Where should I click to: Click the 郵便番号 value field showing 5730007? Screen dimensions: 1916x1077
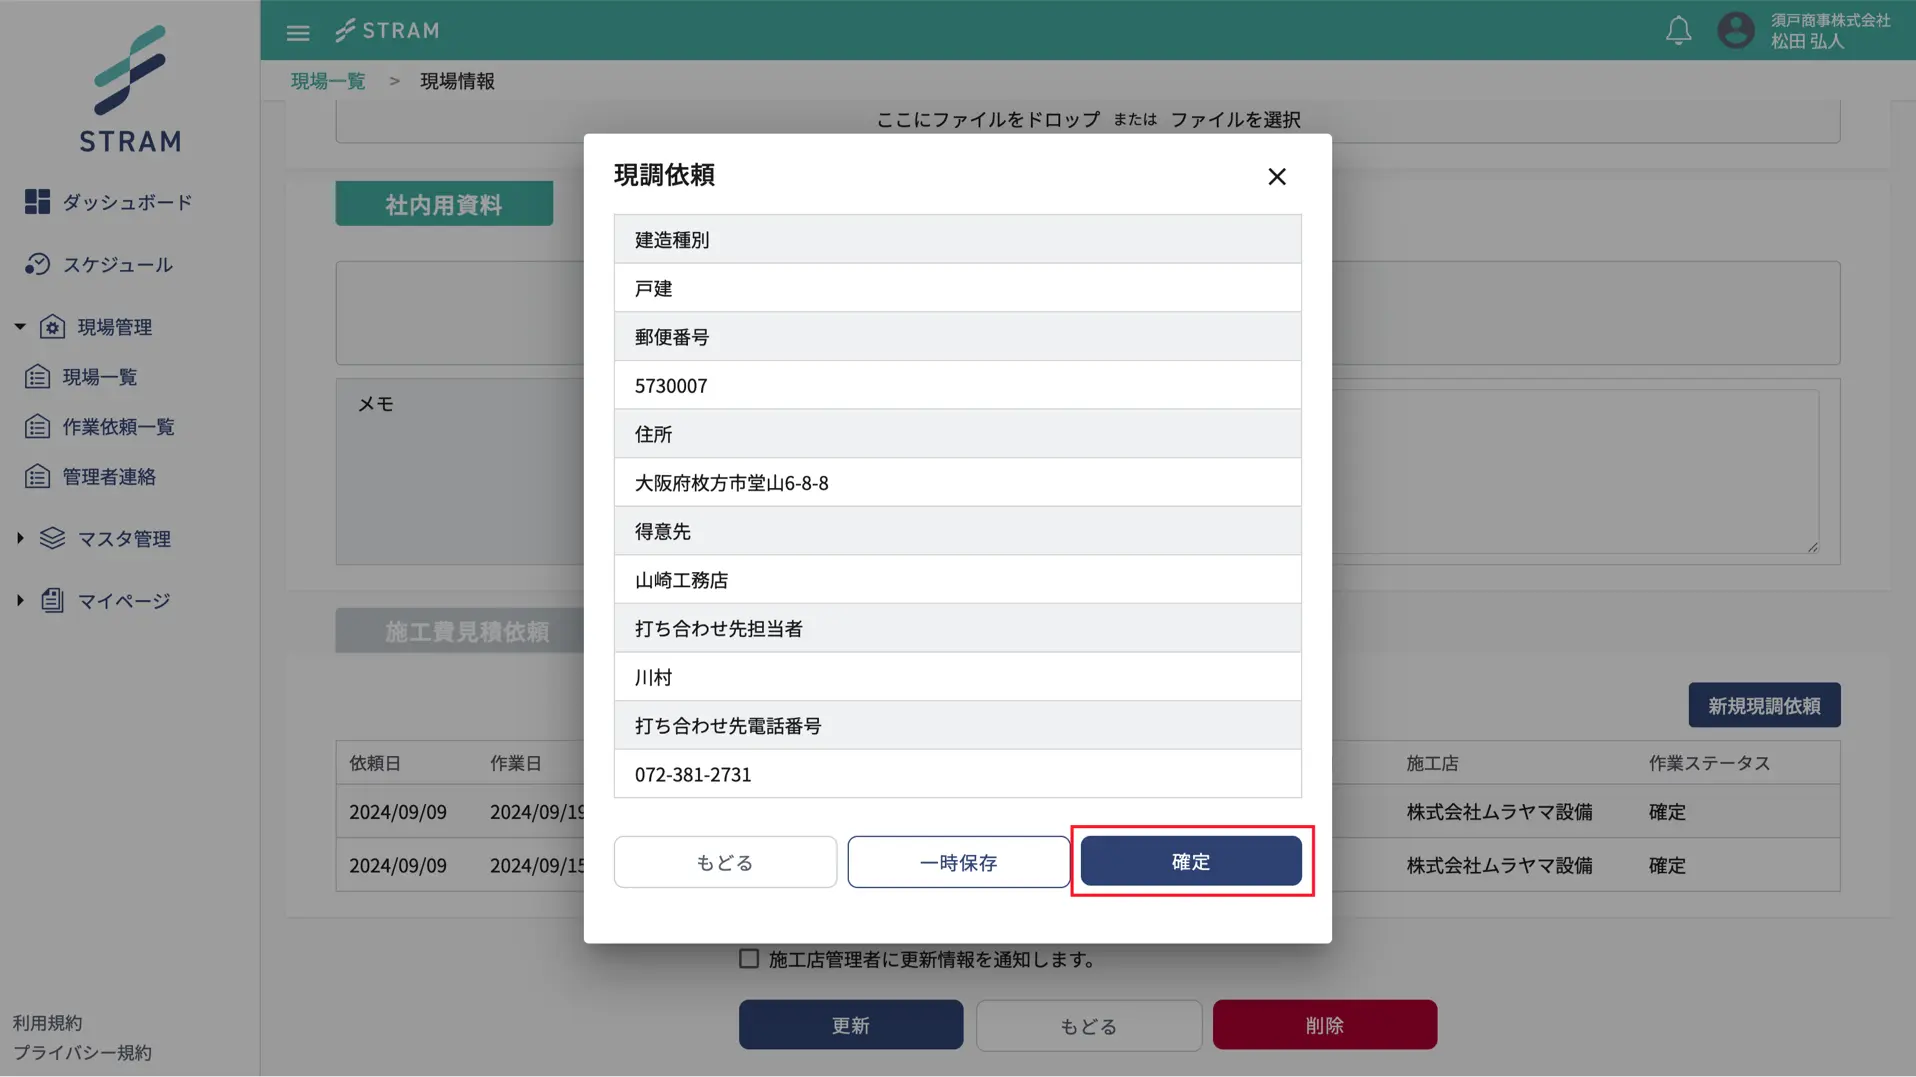pos(957,385)
